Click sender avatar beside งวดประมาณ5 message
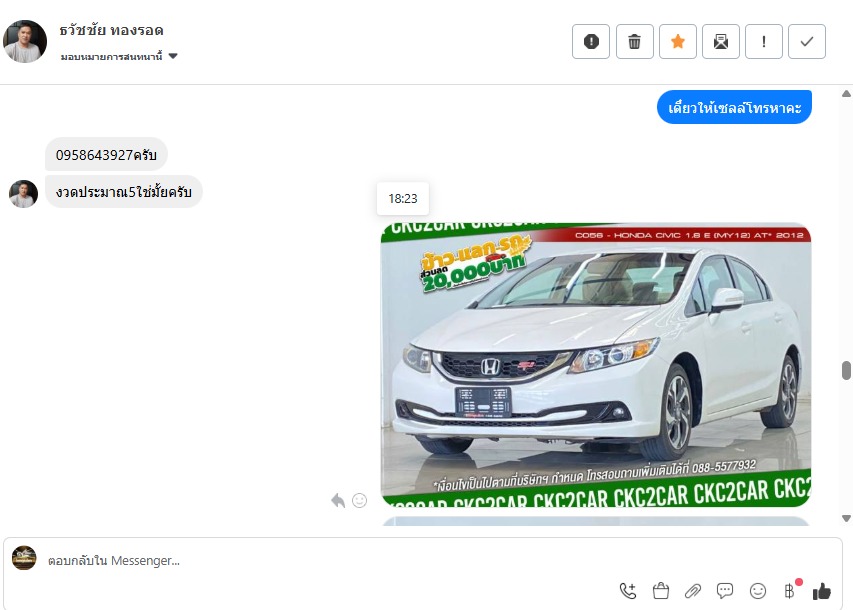 [x=23, y=194]
